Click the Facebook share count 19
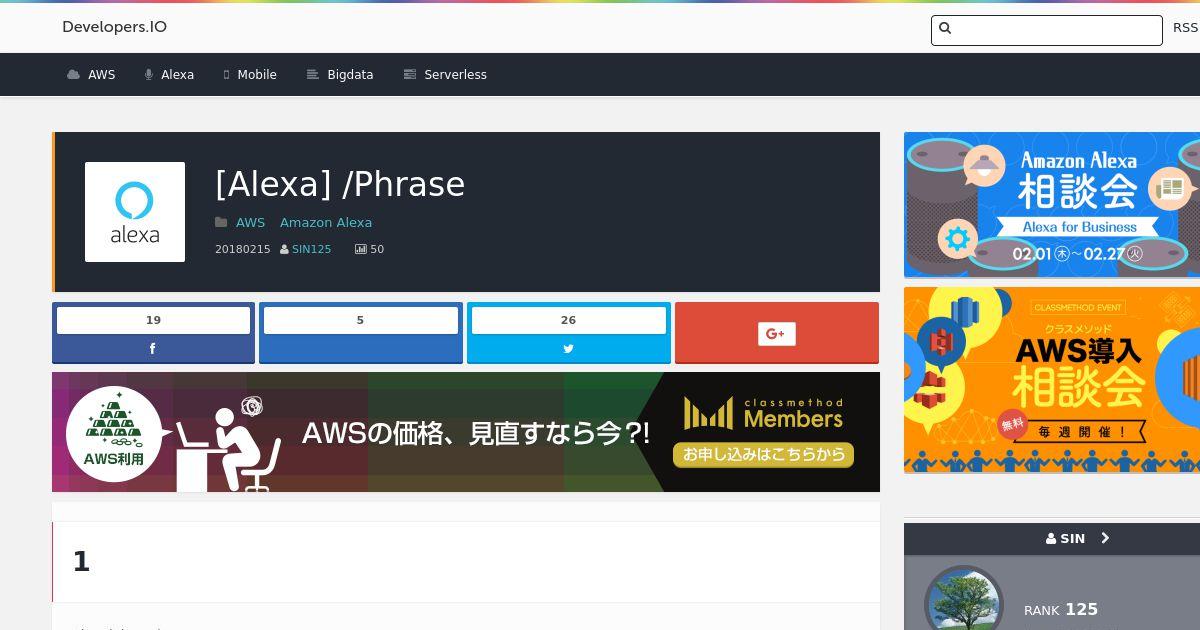The height and width of the screenshot is (630, 1200). [x=153, y=320]
